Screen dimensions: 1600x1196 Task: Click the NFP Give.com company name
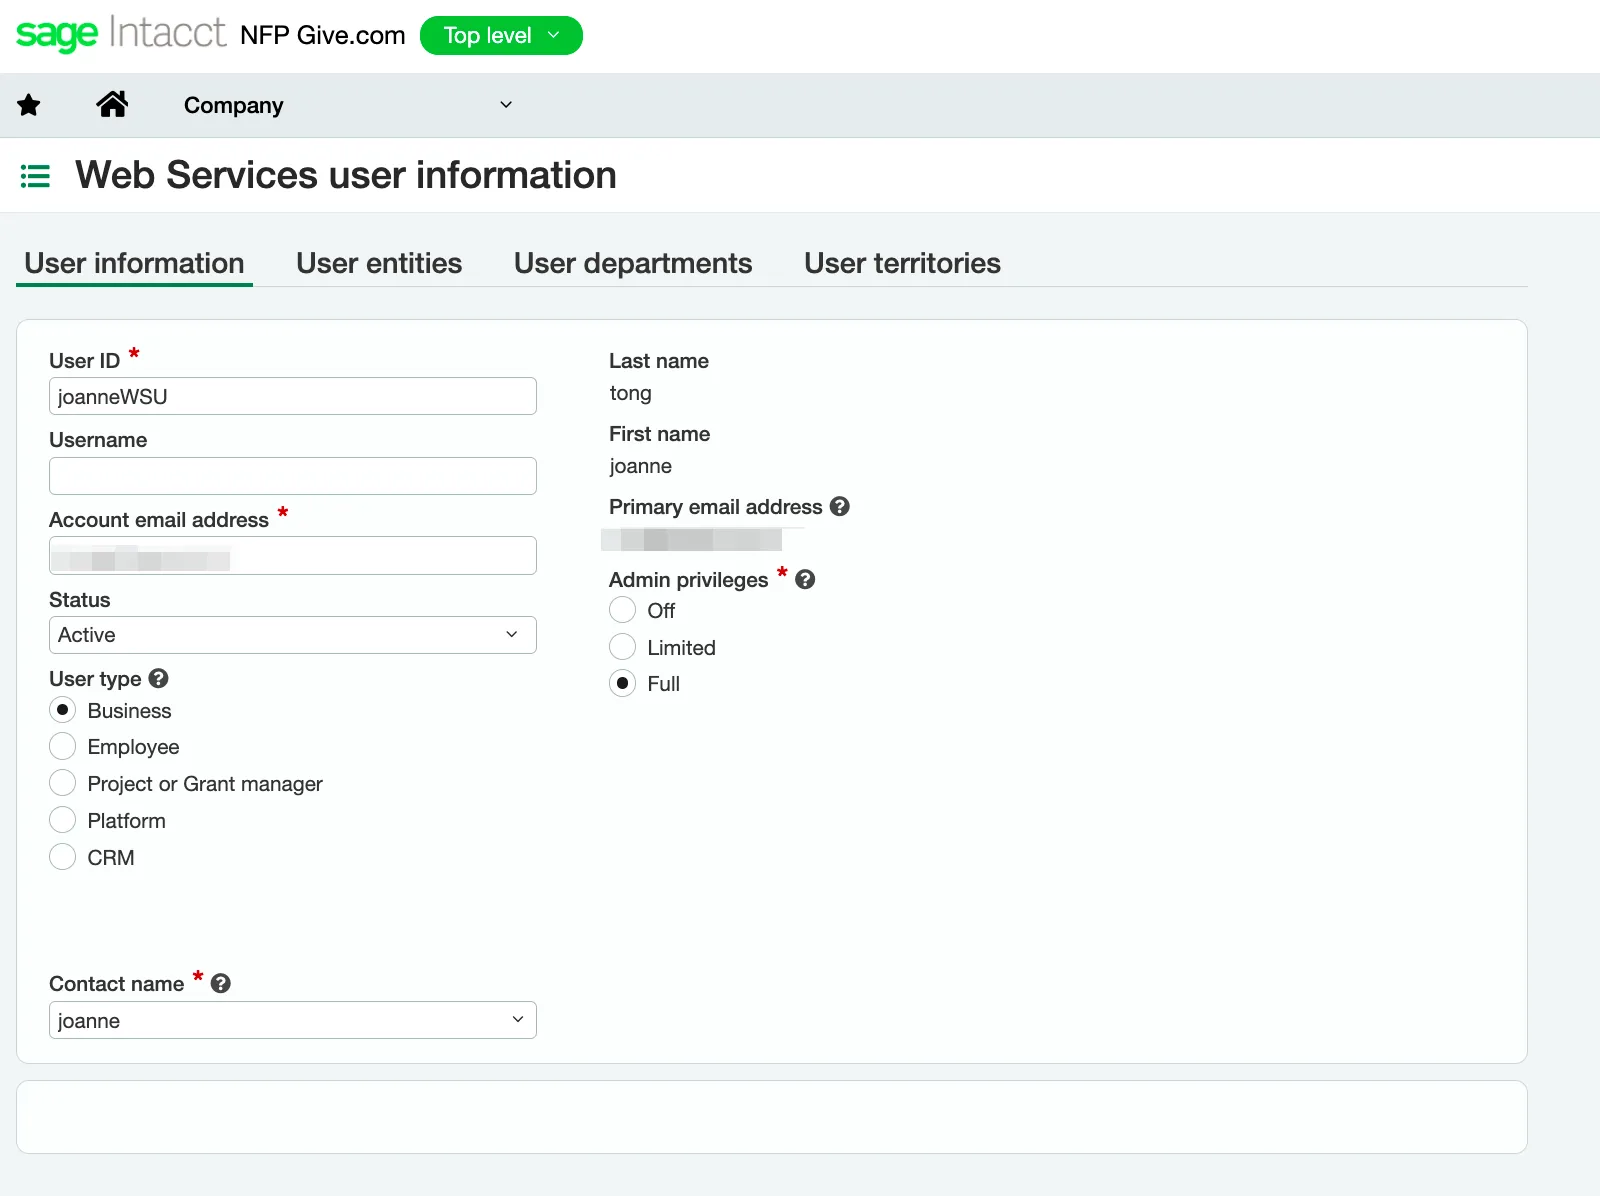(x=323, y=35)
